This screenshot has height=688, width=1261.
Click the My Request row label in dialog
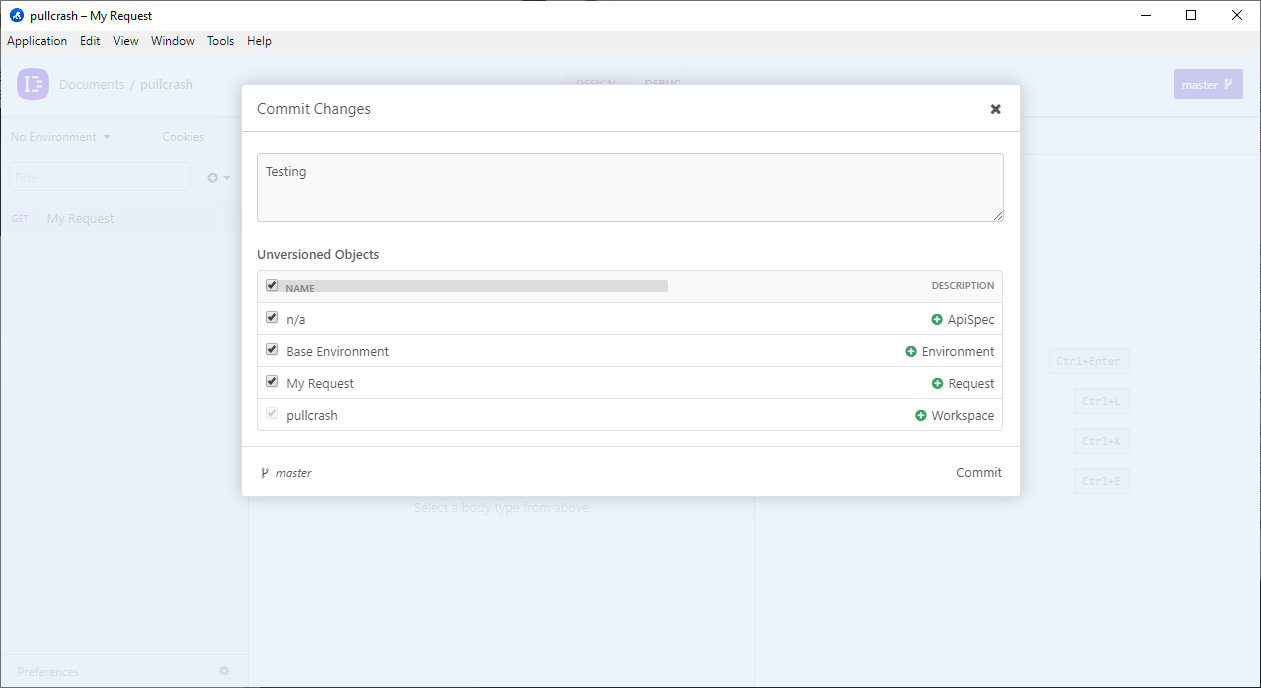320,384
